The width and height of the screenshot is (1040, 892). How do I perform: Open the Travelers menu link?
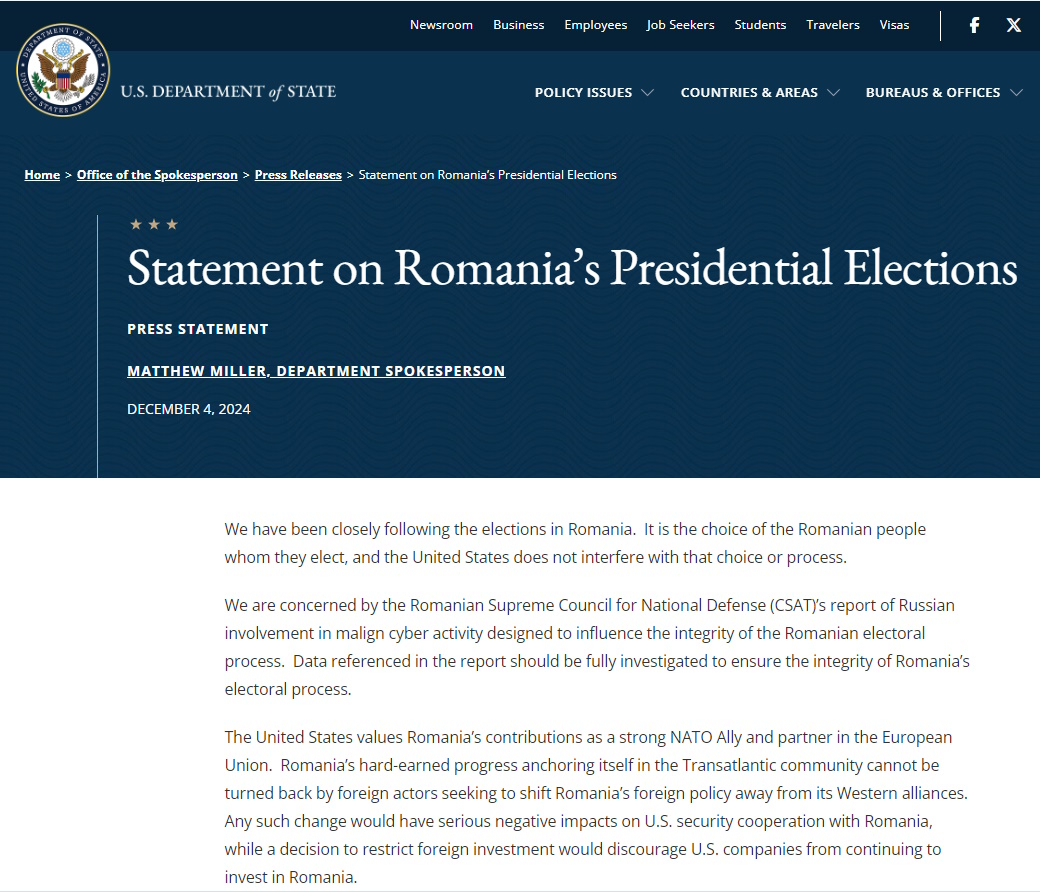click(x=832, y=25)
